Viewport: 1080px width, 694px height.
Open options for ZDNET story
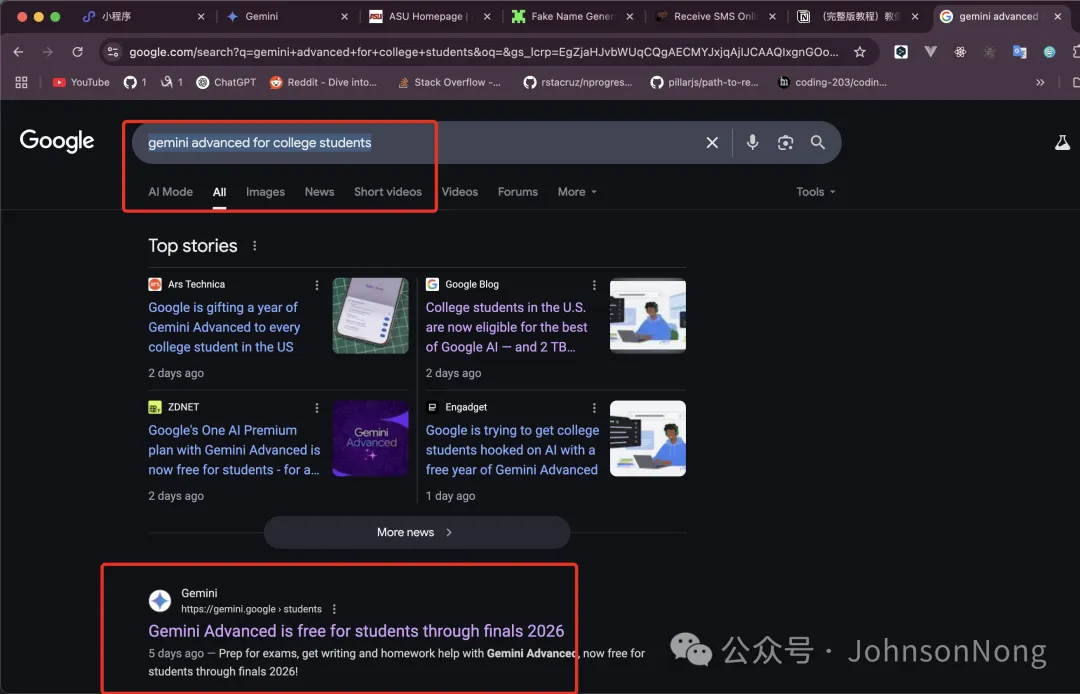click(x=317, y=408)
